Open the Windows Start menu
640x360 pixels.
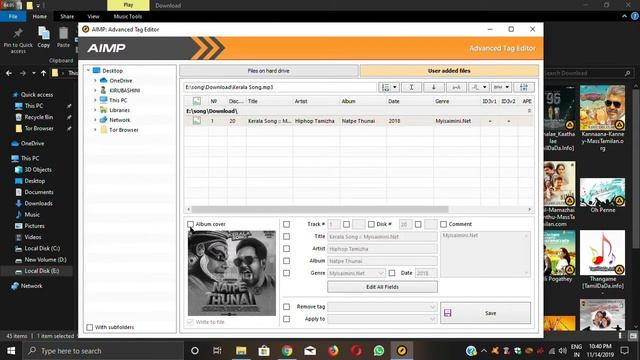[11, 351]
